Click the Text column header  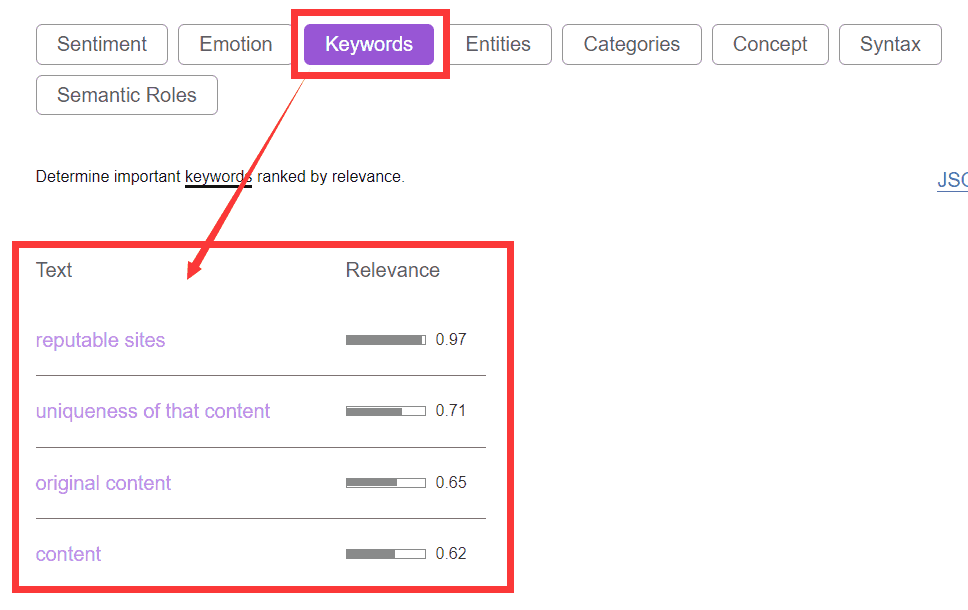pyautogui.click(x=54, y=270)
